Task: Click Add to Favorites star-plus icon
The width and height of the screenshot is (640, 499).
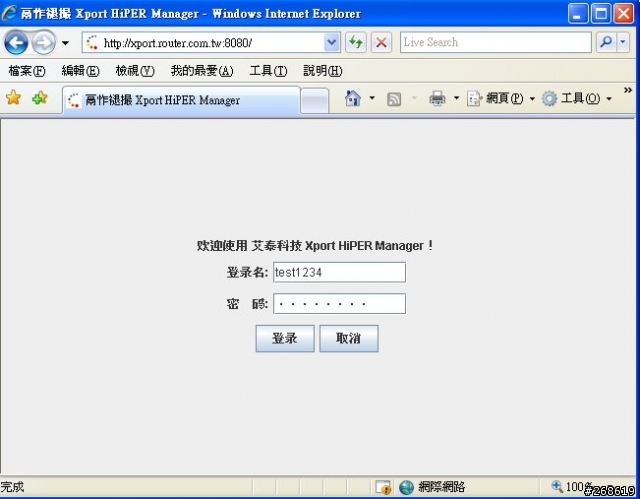Action: click(40, 98)
